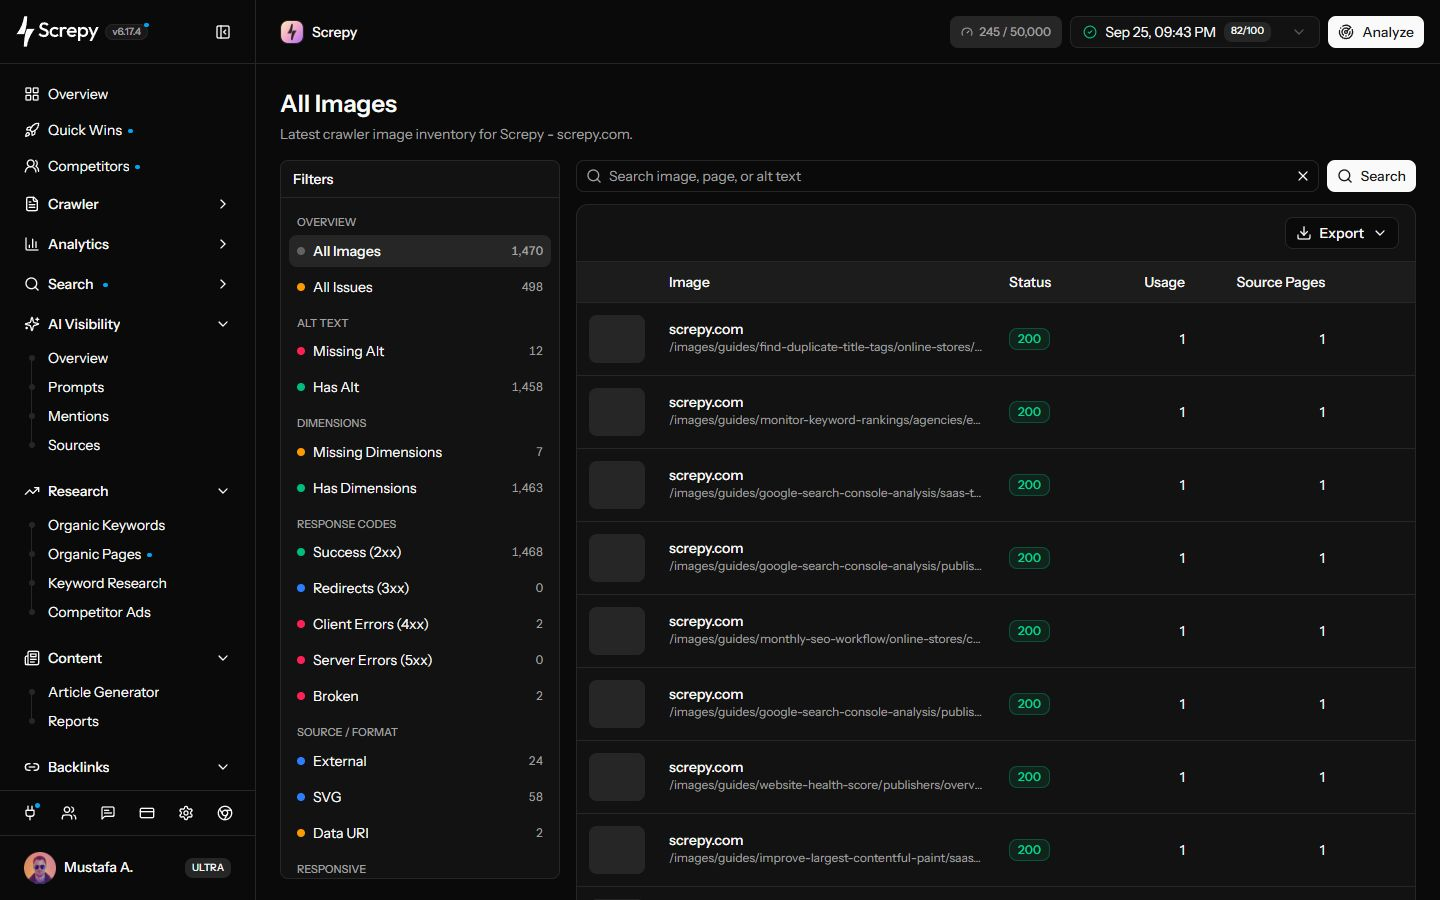
Task: Collapse the sidebar with the panel icon
Action: (x=223, y=32)
